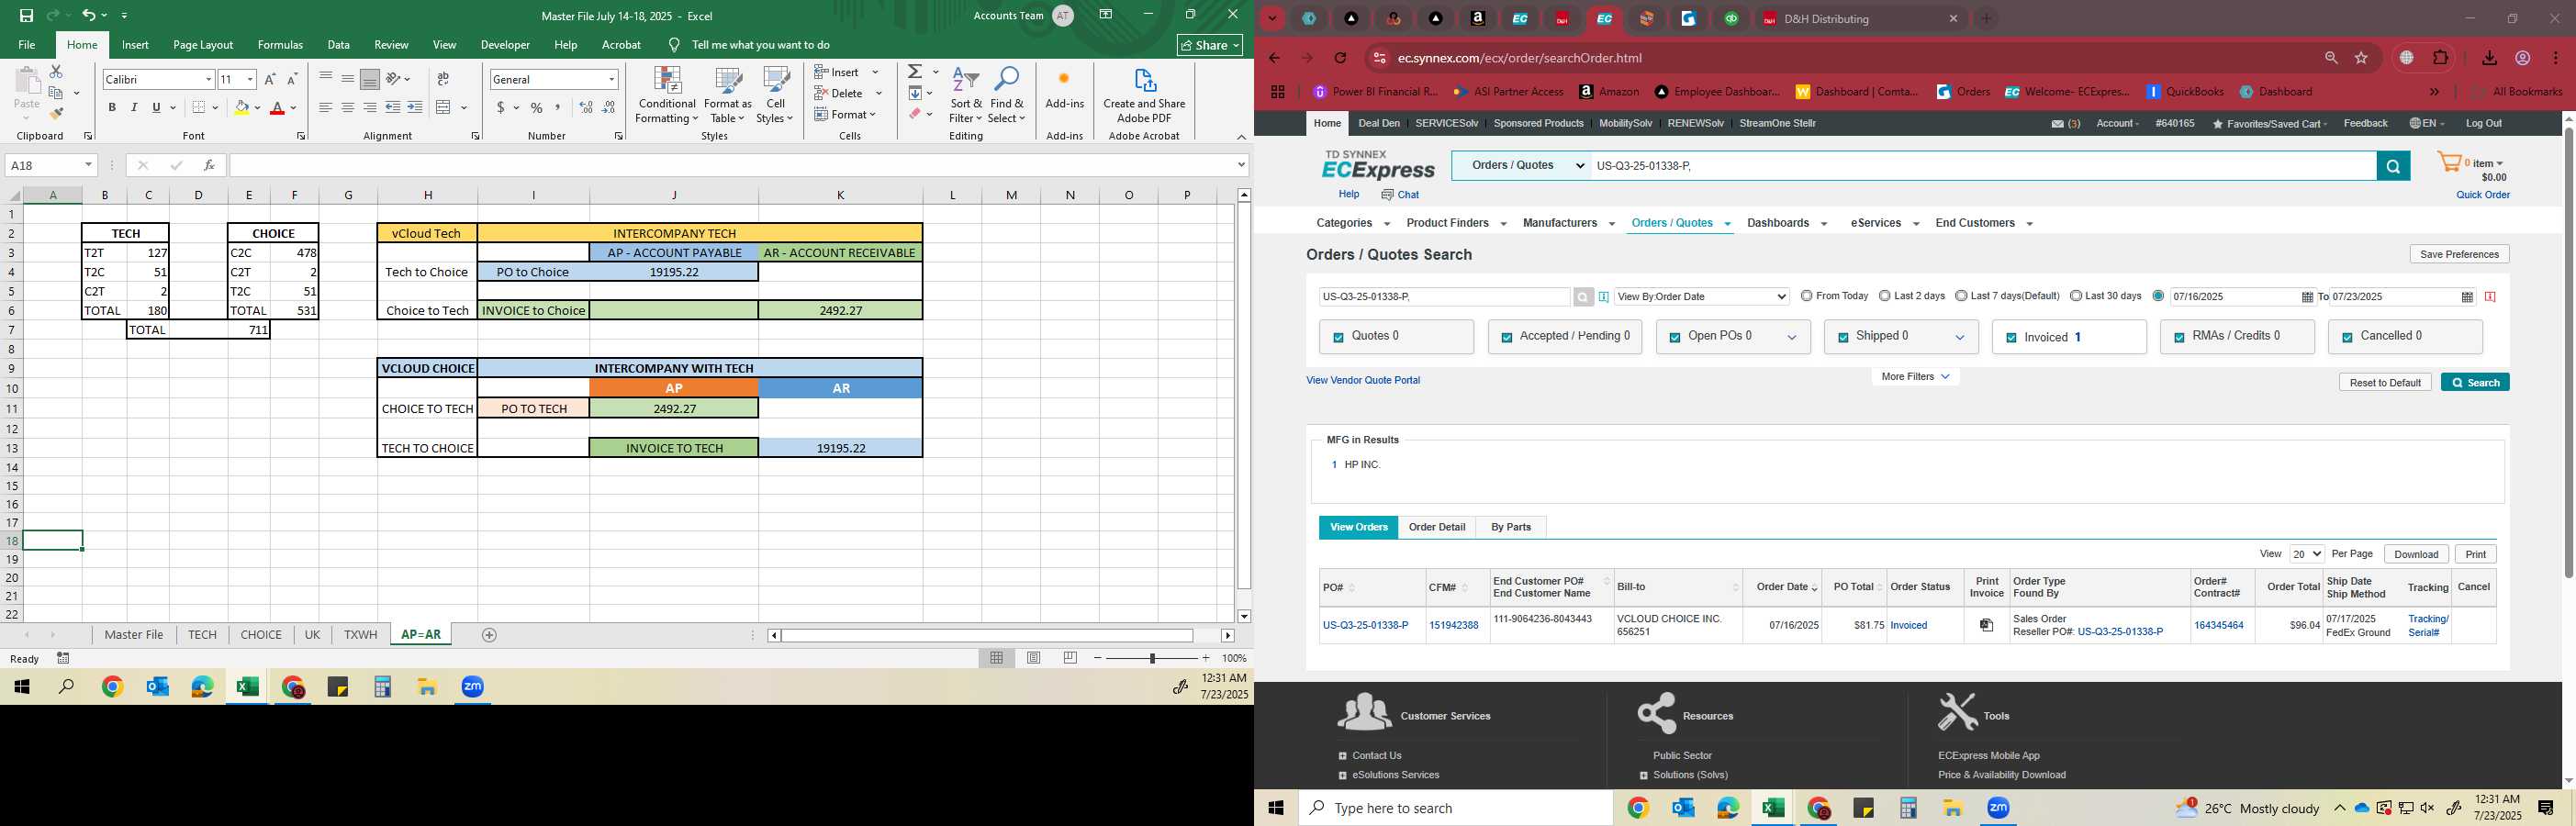Viewport: 2576px width, 826px height.
Task: Click the order number filter field US-Q3-25-01338-P
Action: [1444, 297]
